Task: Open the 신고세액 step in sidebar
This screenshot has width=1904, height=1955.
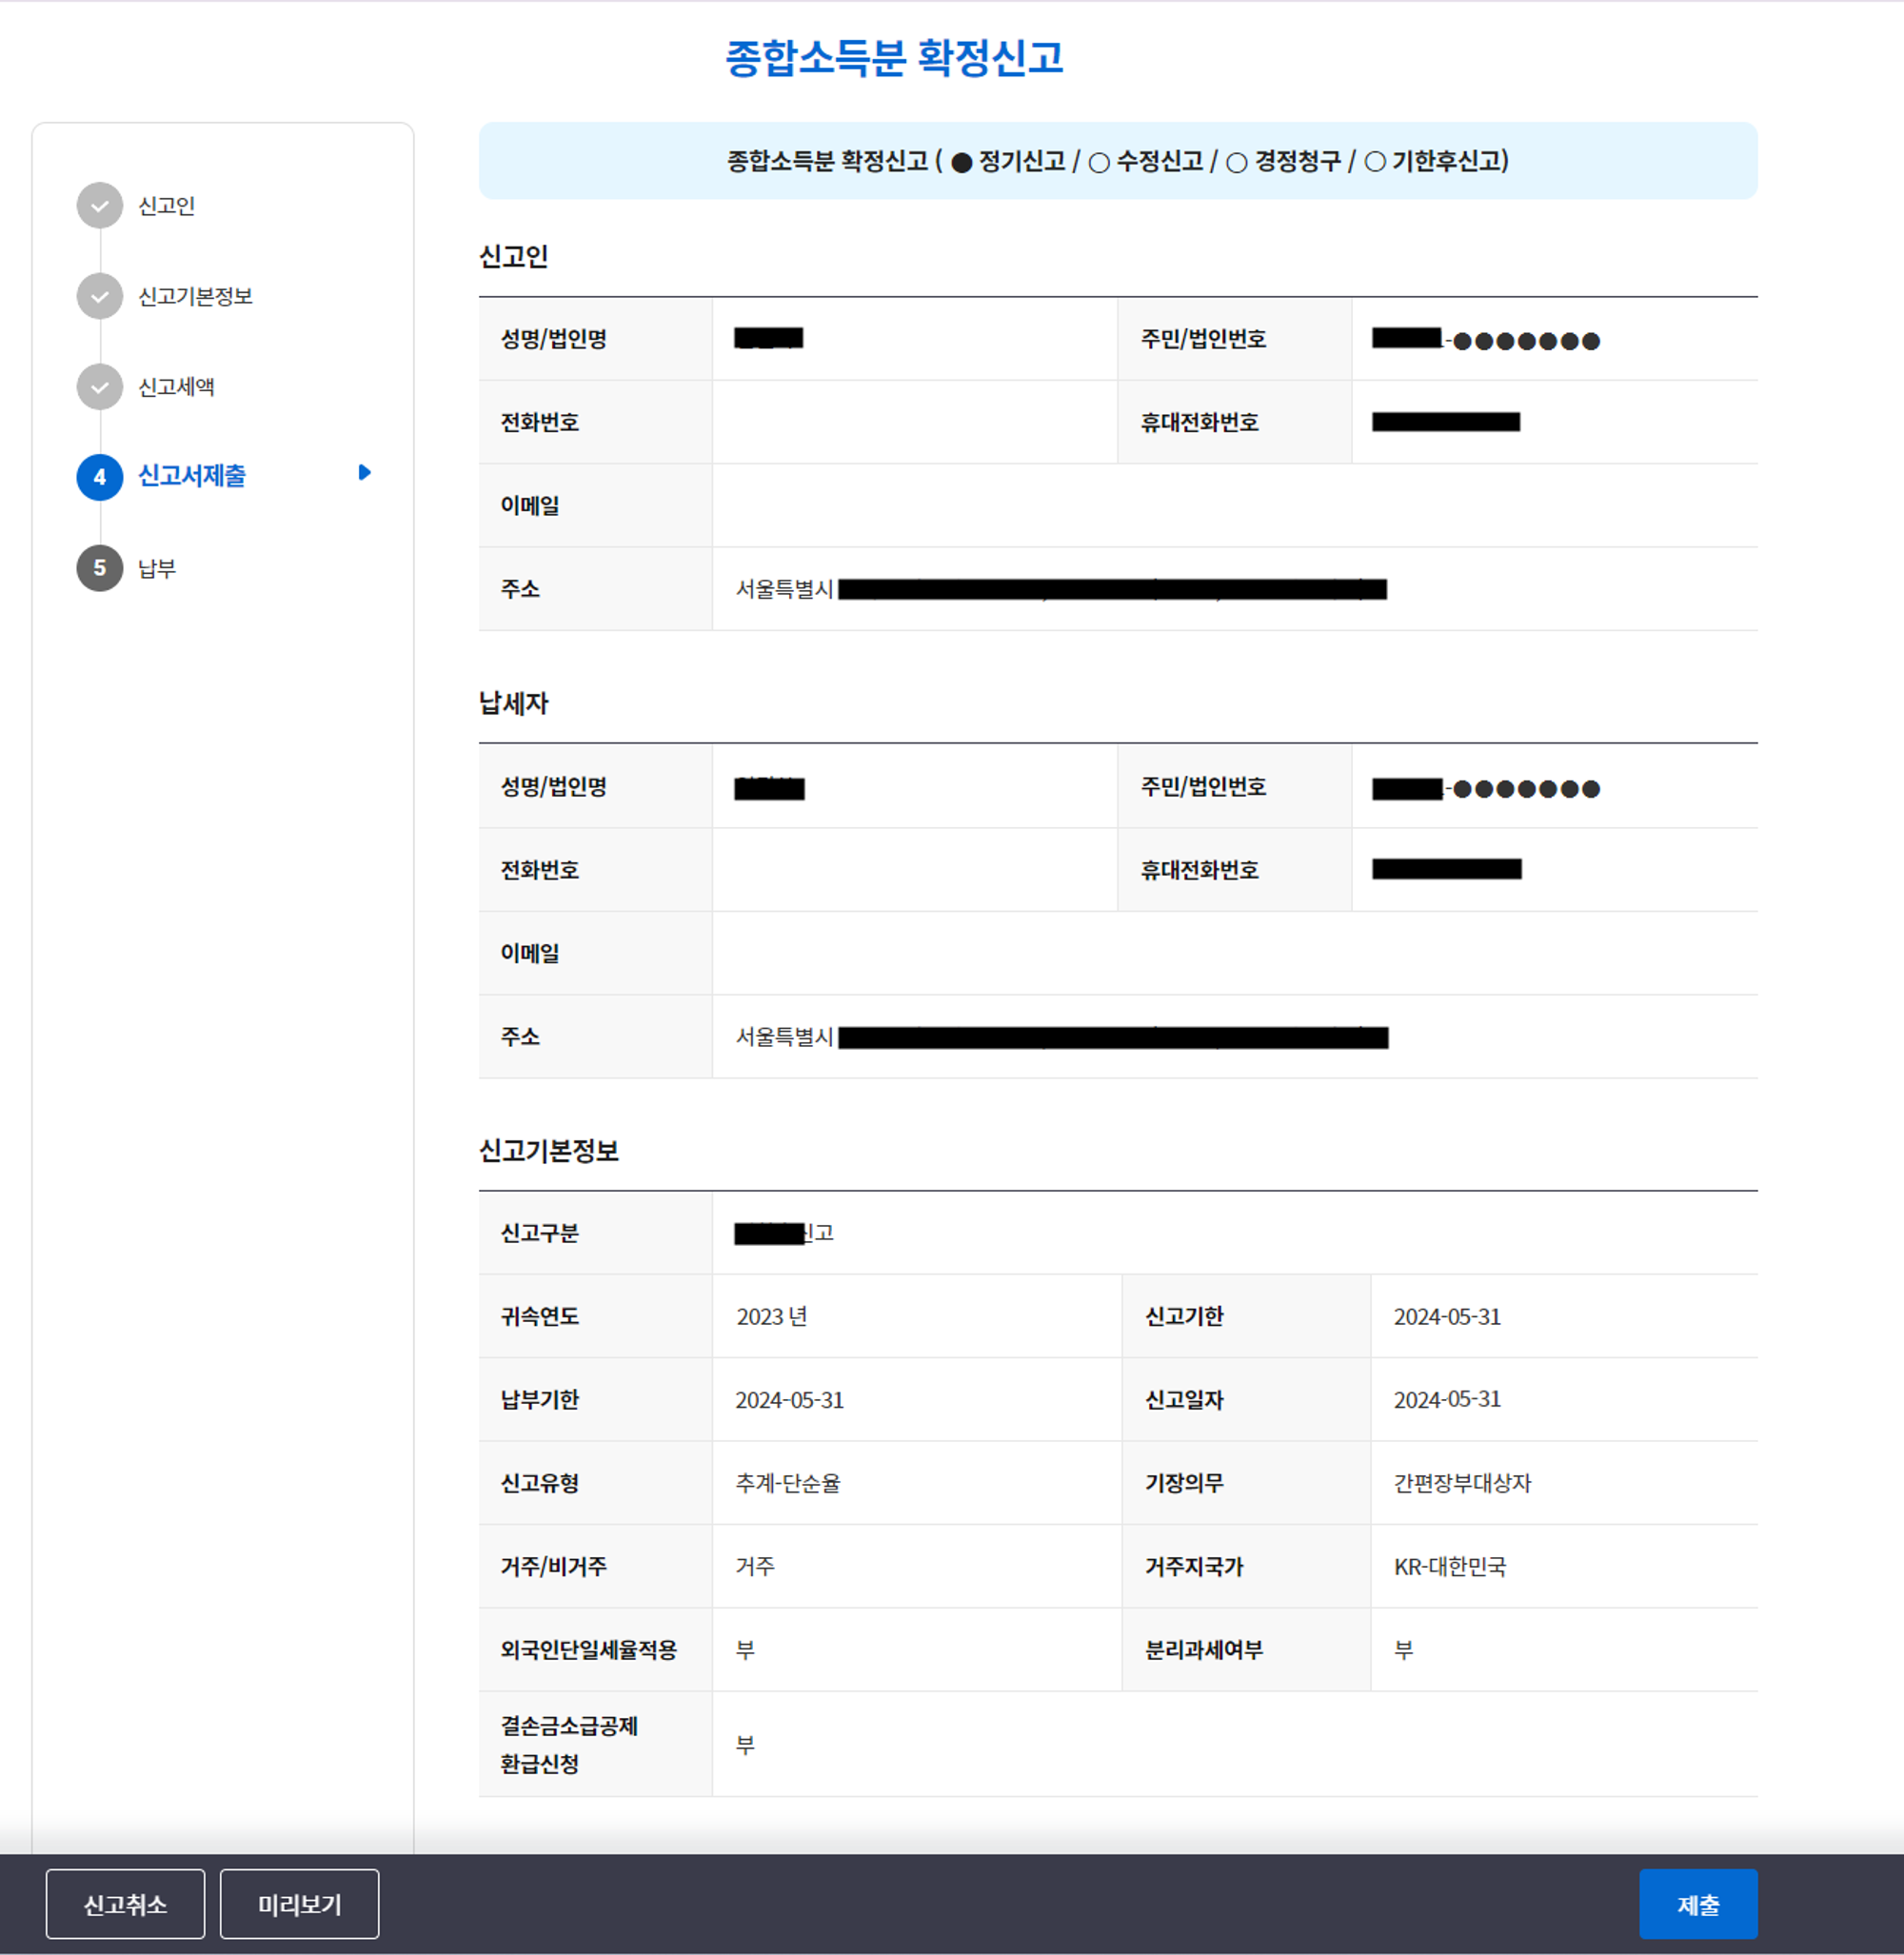Action: (176, 387)
